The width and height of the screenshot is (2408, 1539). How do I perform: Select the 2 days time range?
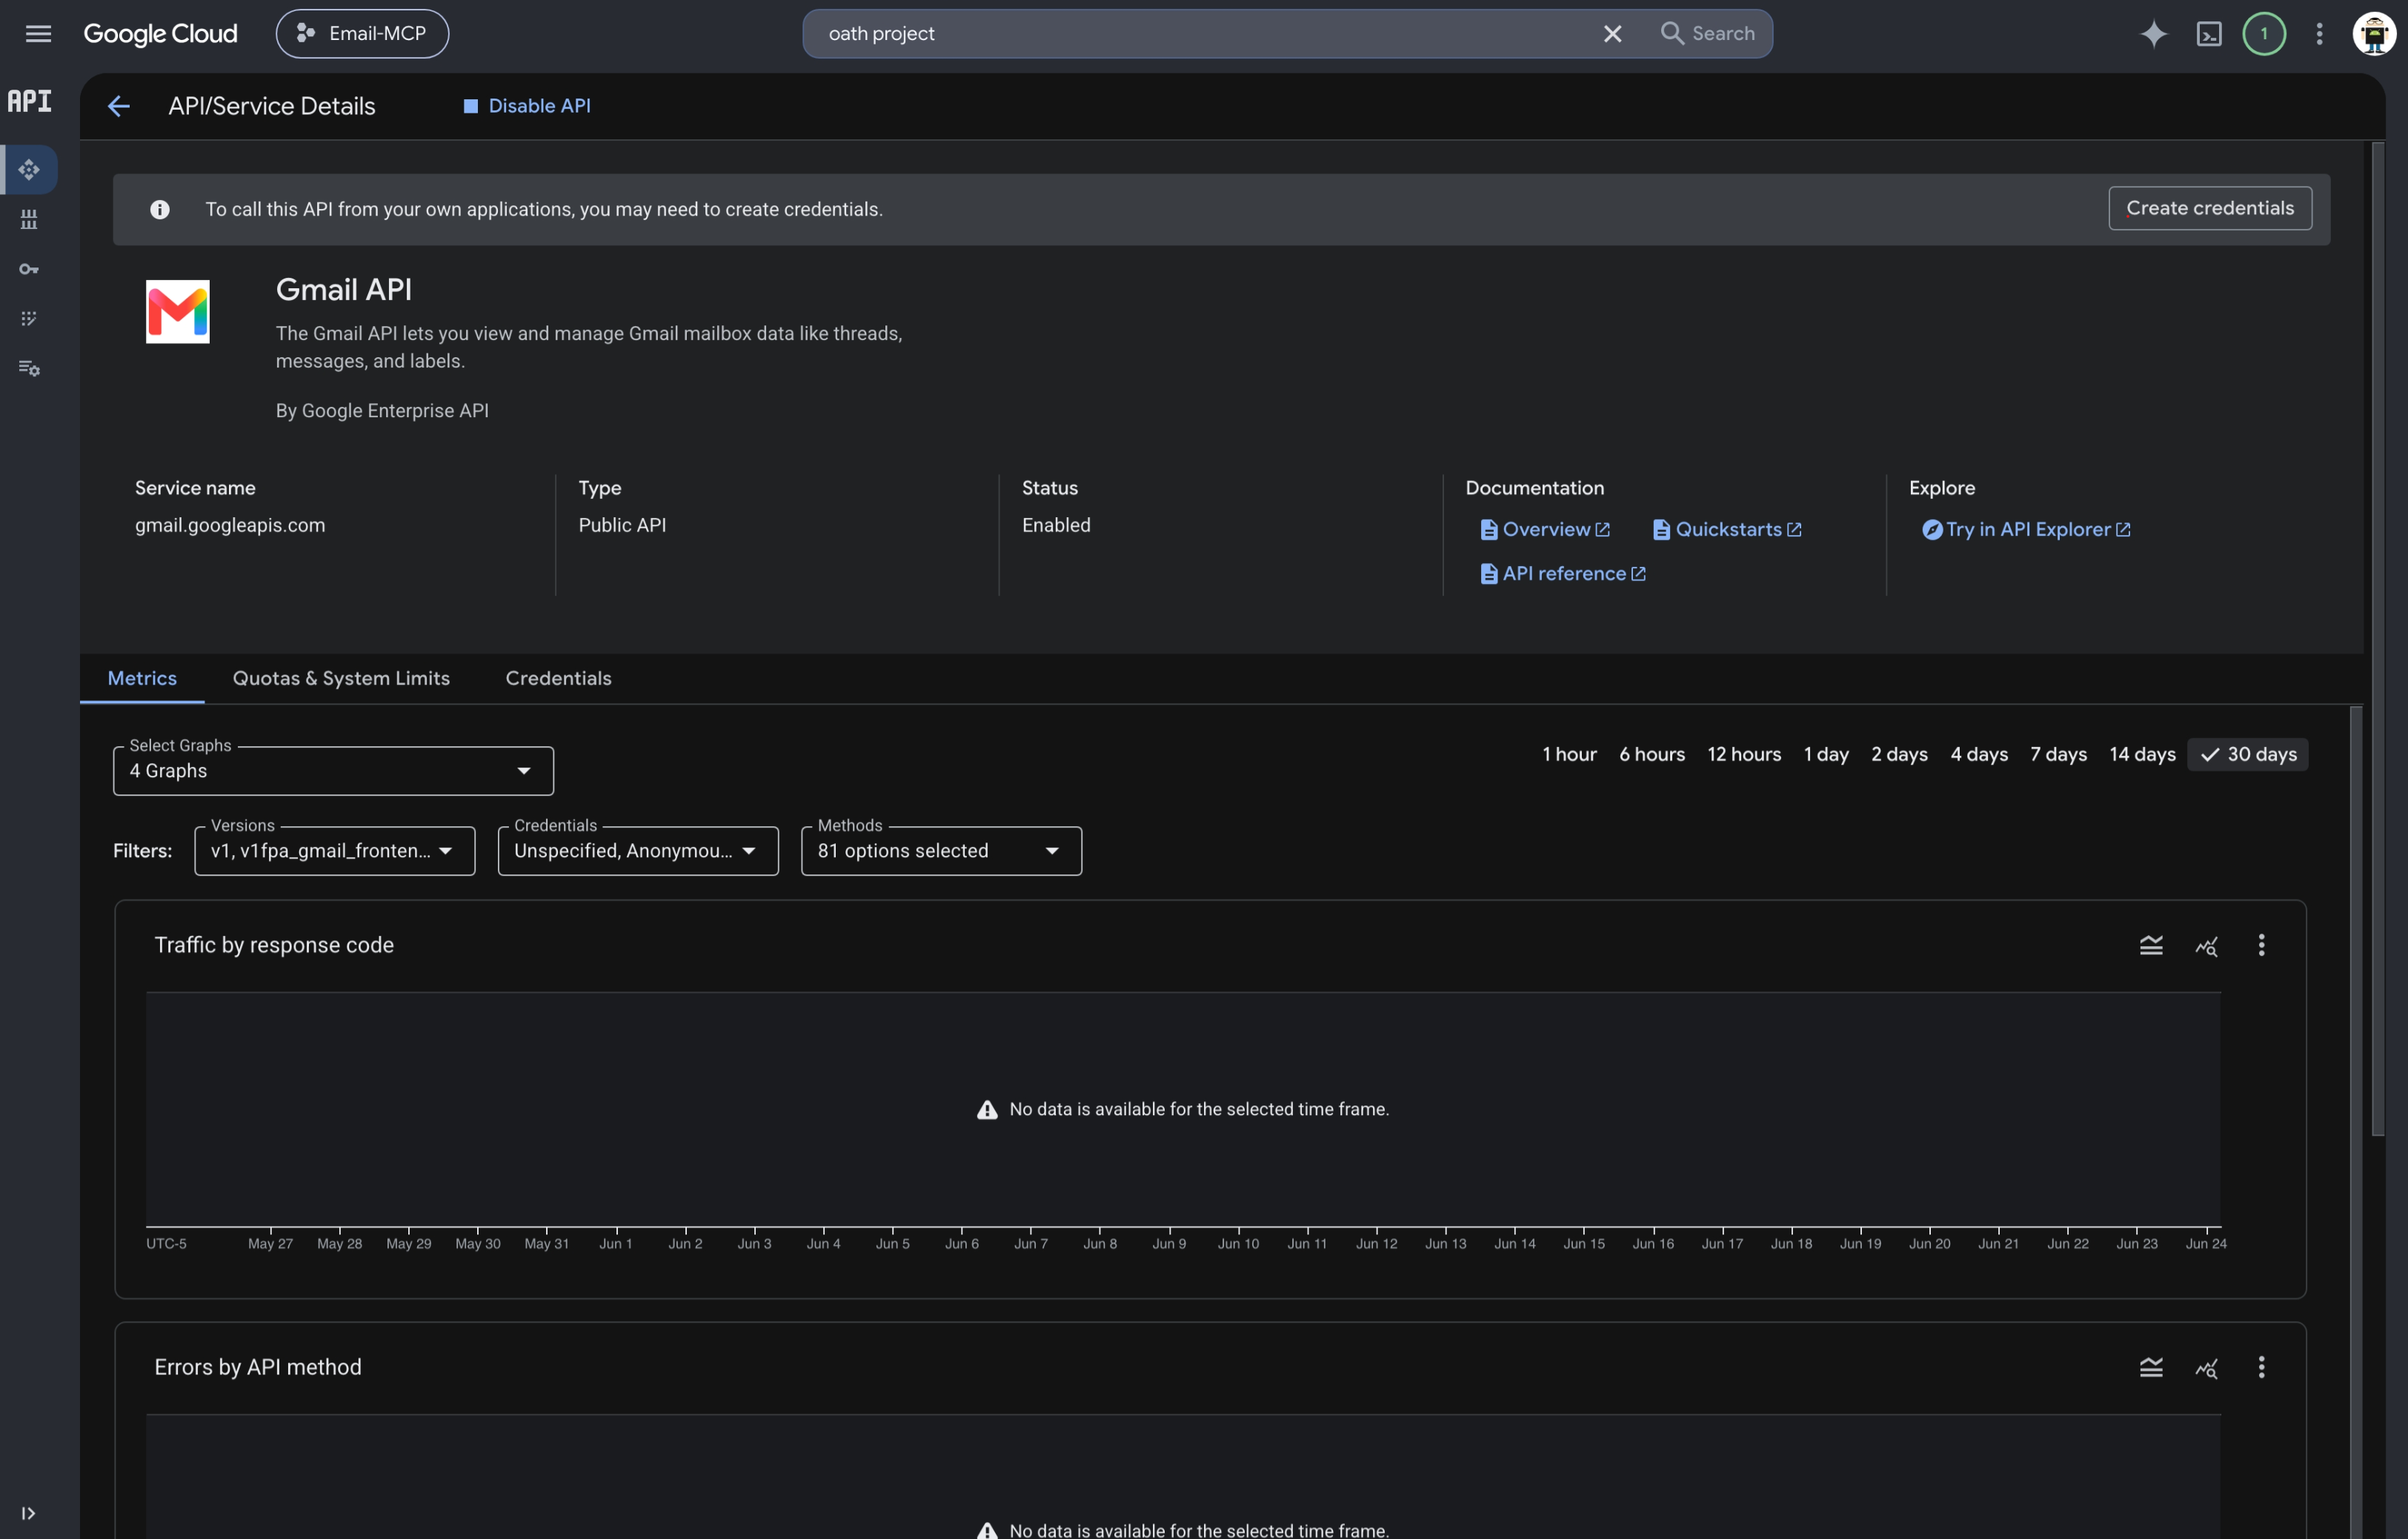pyautogui.click(x=1899, y=755)
